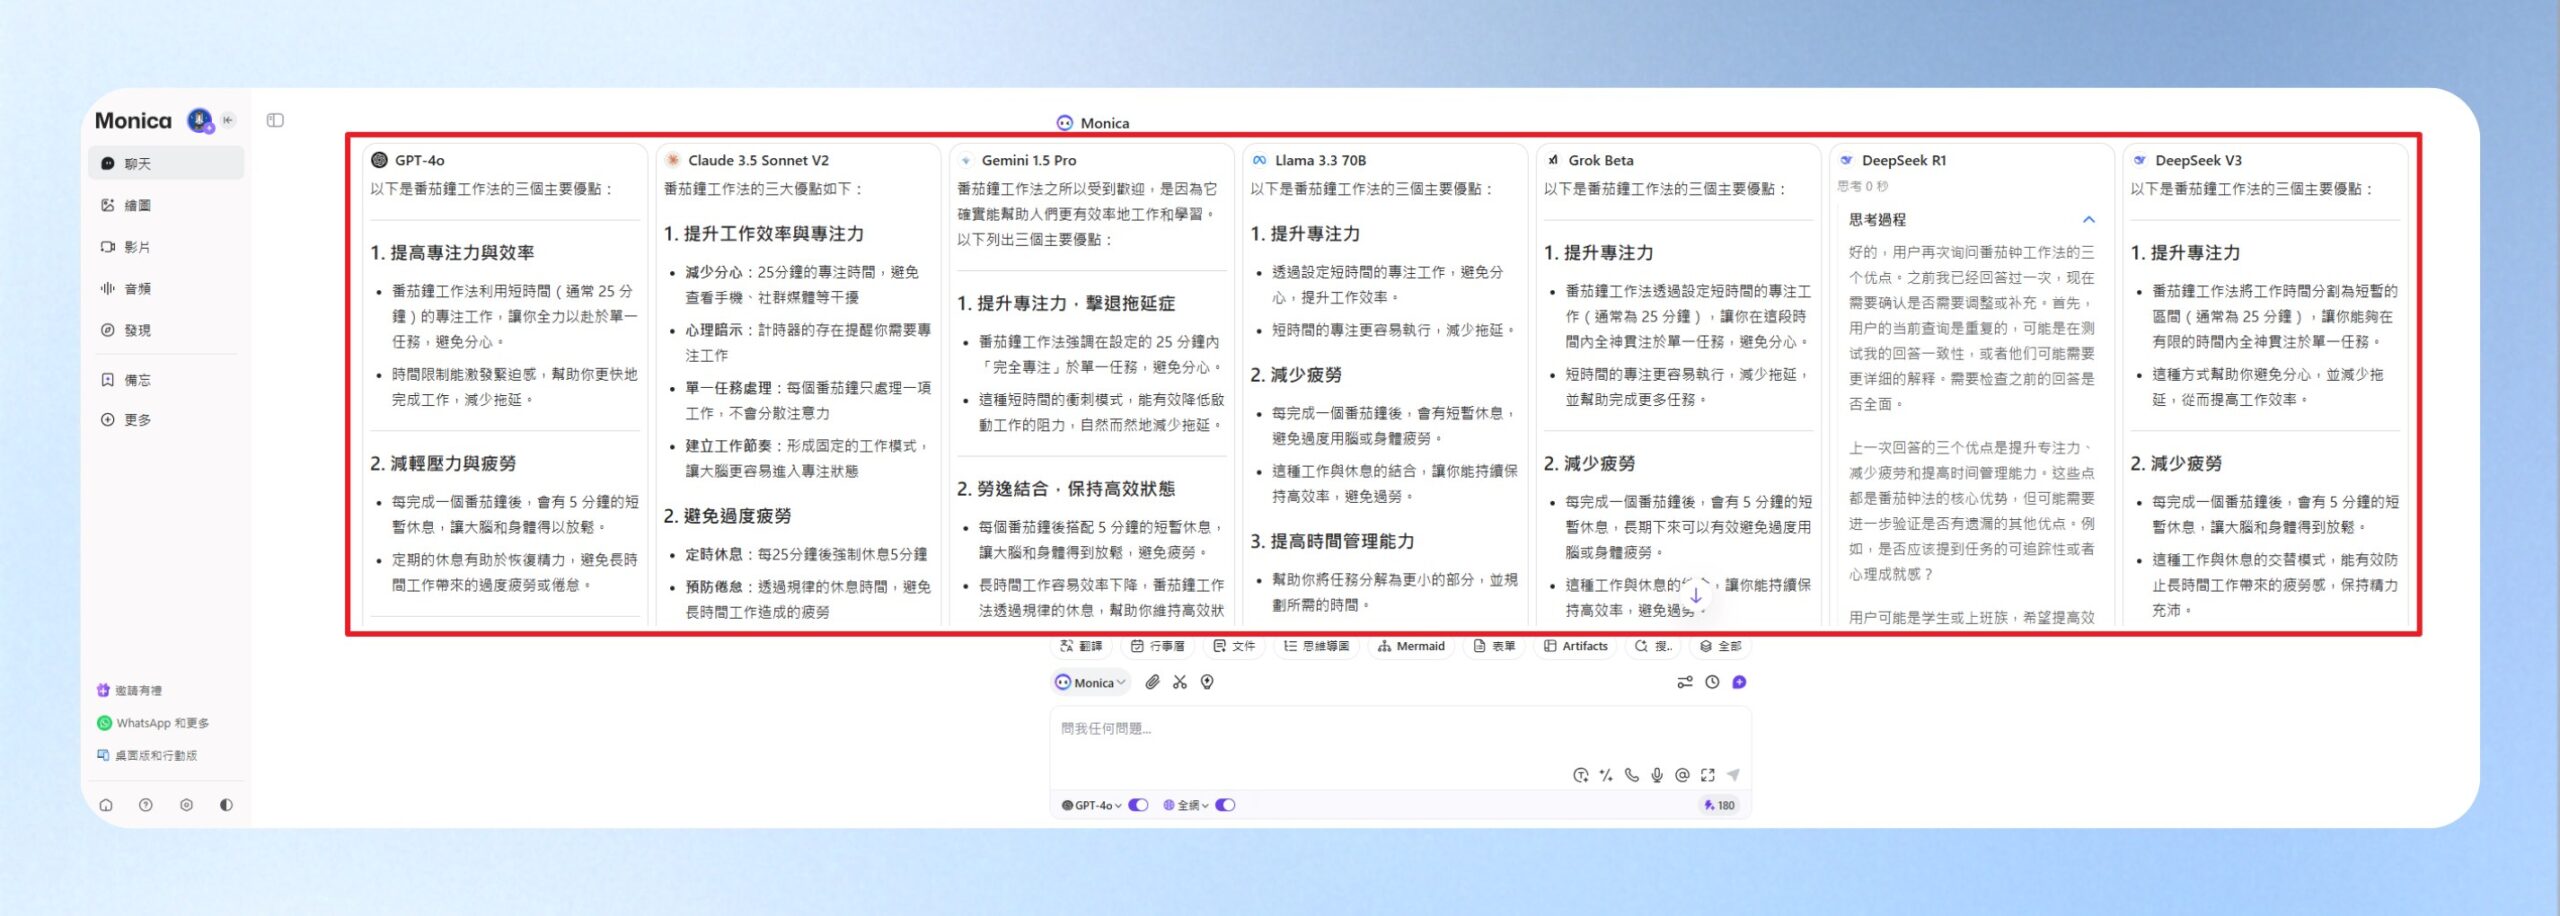Toggle the switch next to 全網

(1225, 805)
